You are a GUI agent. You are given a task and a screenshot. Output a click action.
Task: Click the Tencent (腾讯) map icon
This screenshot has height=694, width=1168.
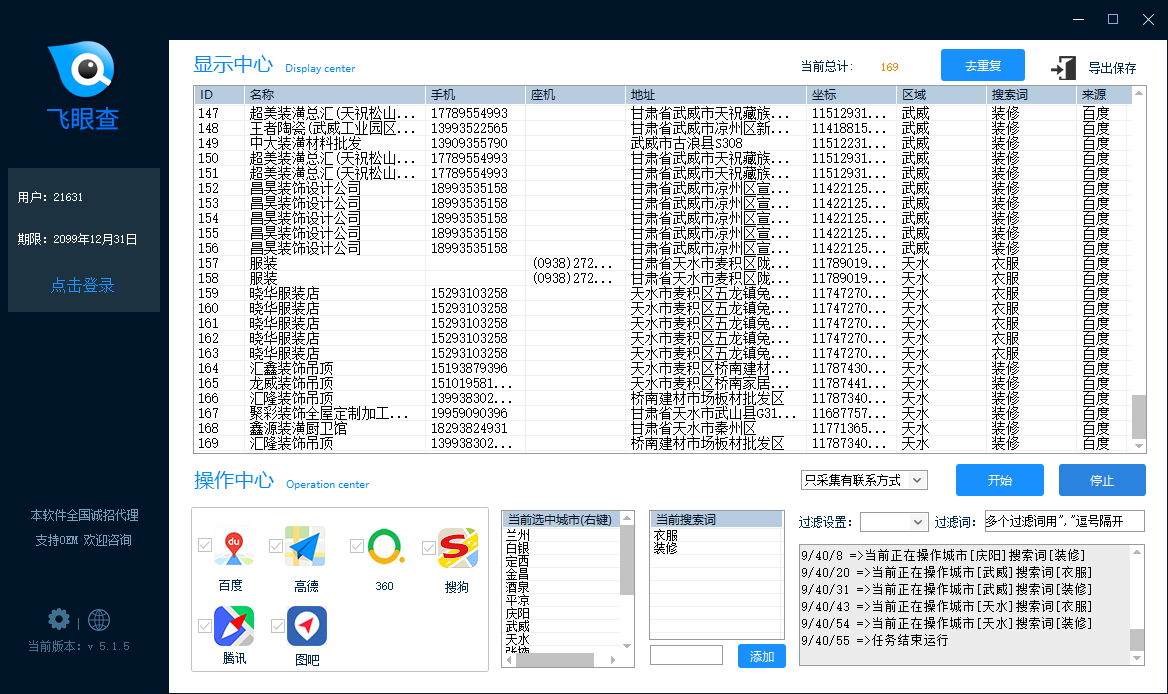(x=234, y=625)
